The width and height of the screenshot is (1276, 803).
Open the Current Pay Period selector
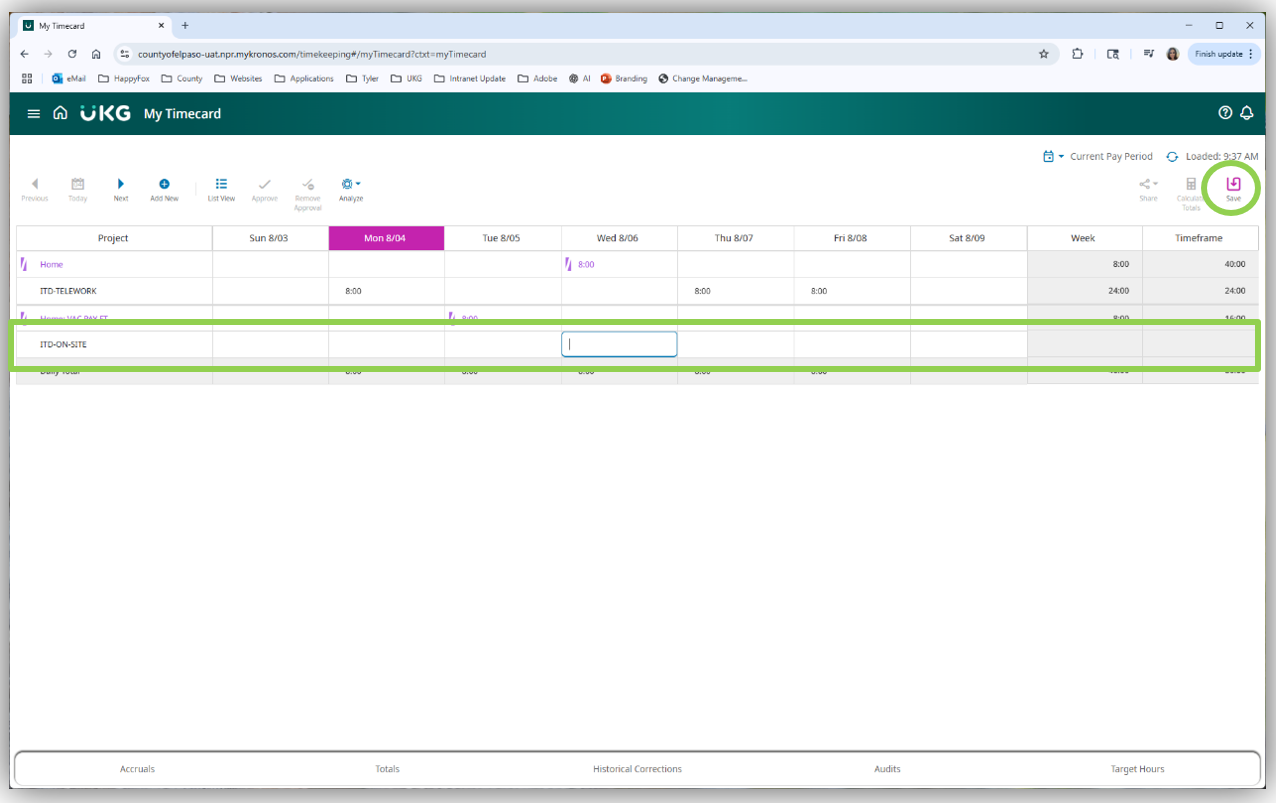1097,157
